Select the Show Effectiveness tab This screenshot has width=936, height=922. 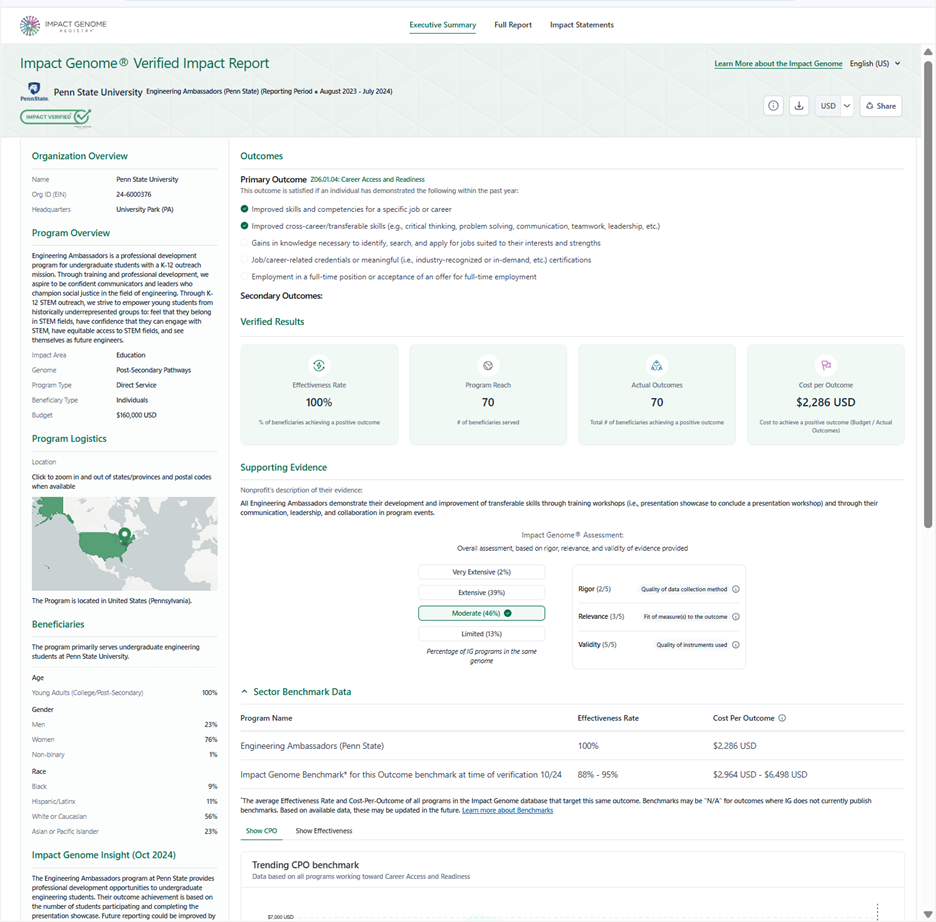point(324,831)
